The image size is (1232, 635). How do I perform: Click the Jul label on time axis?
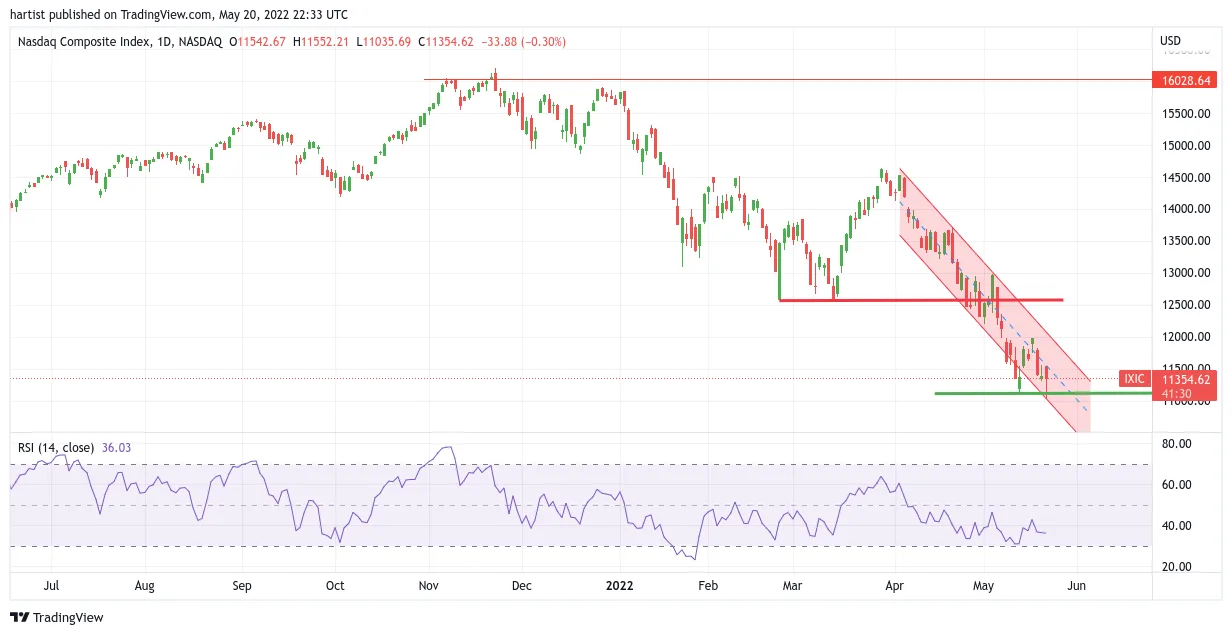[x=53, y=585]
